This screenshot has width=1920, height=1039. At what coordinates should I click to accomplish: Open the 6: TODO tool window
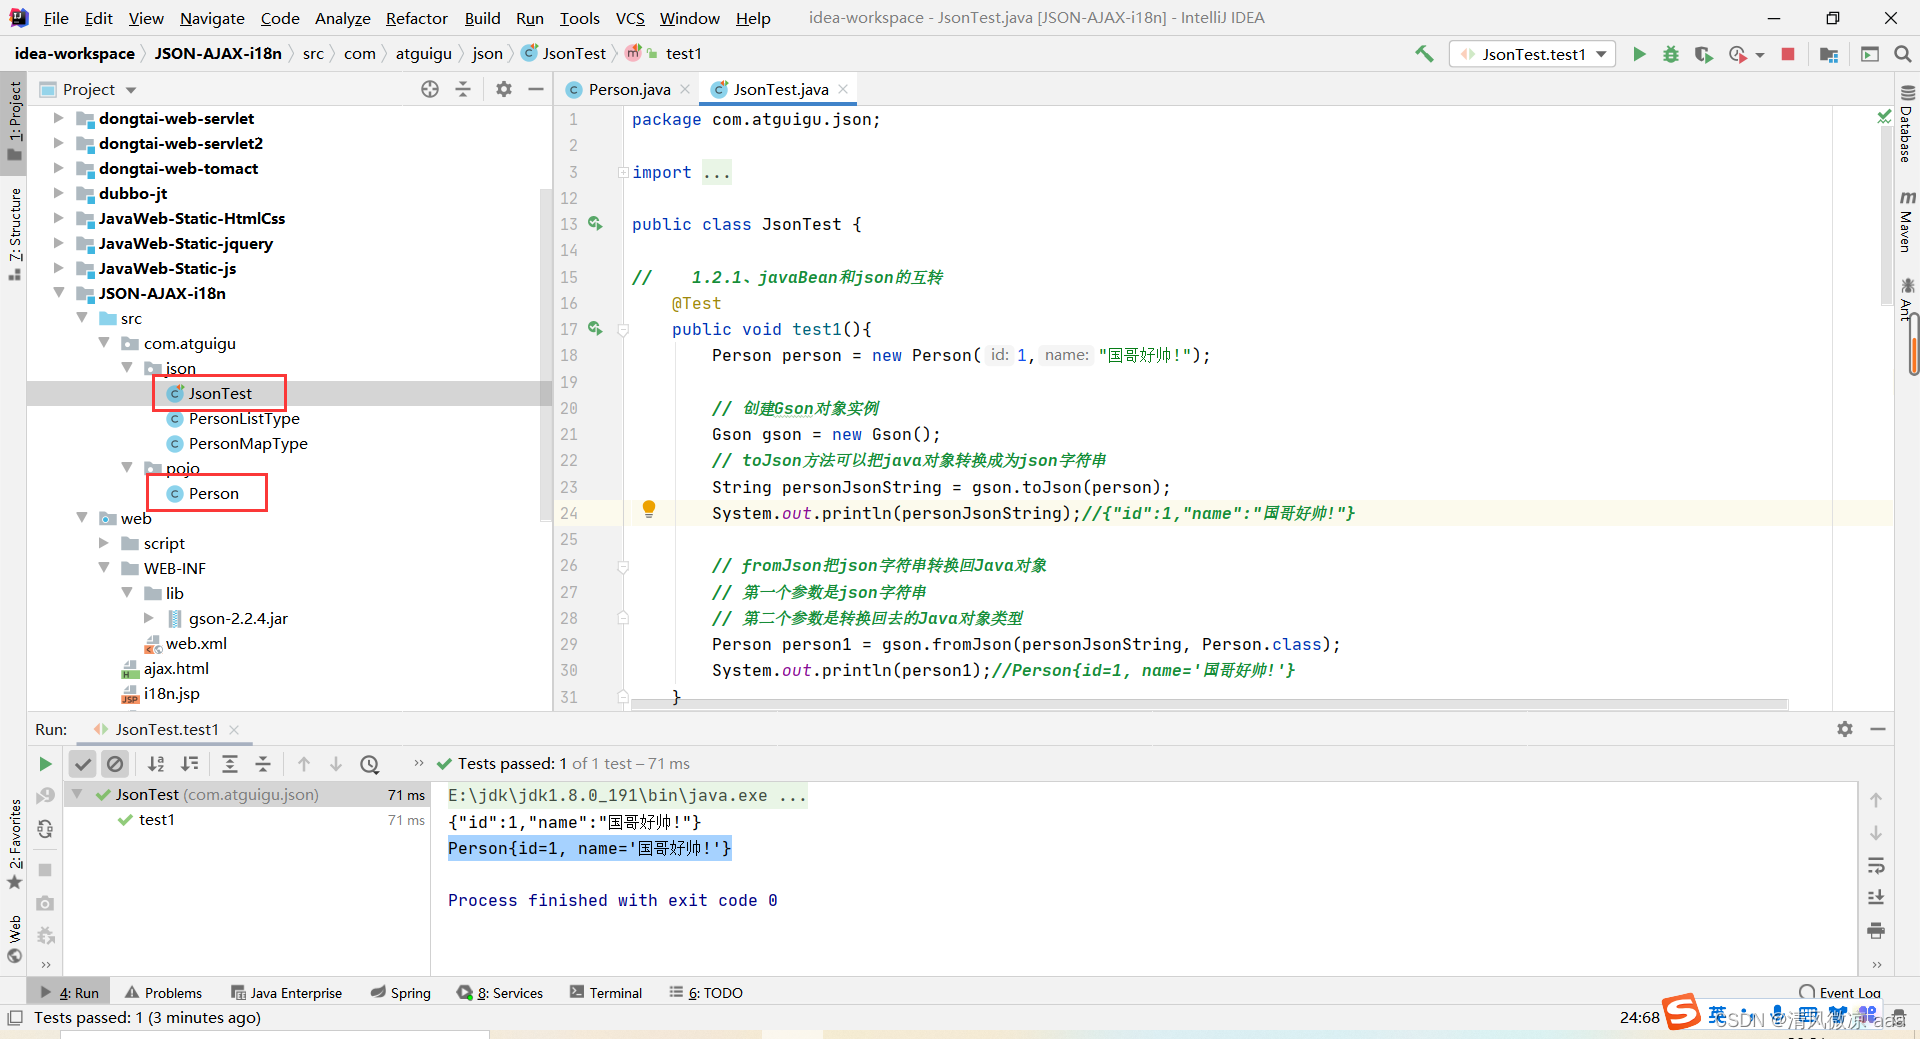pos(706,993)
